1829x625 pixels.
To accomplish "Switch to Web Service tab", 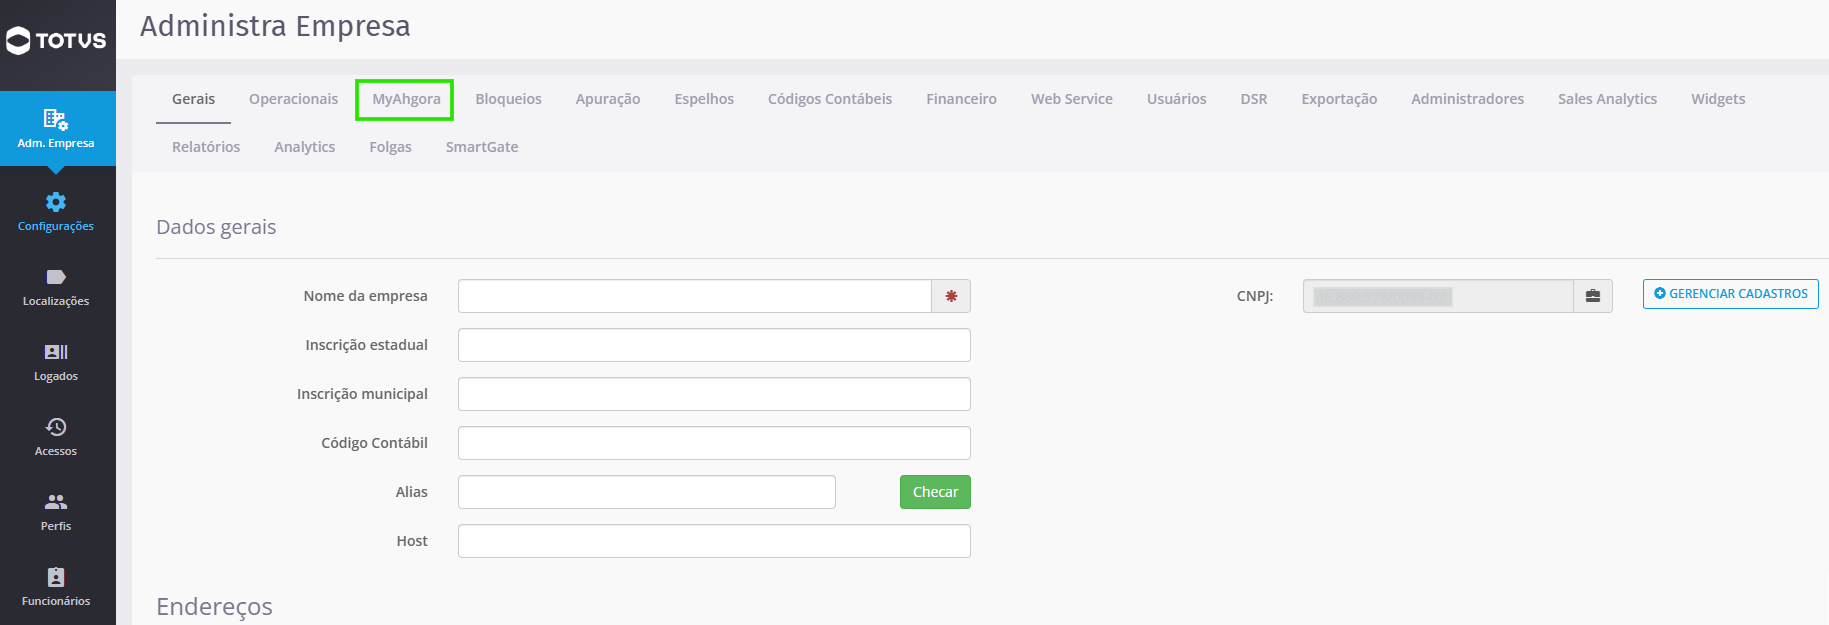I will click(x=1072, y=99).
